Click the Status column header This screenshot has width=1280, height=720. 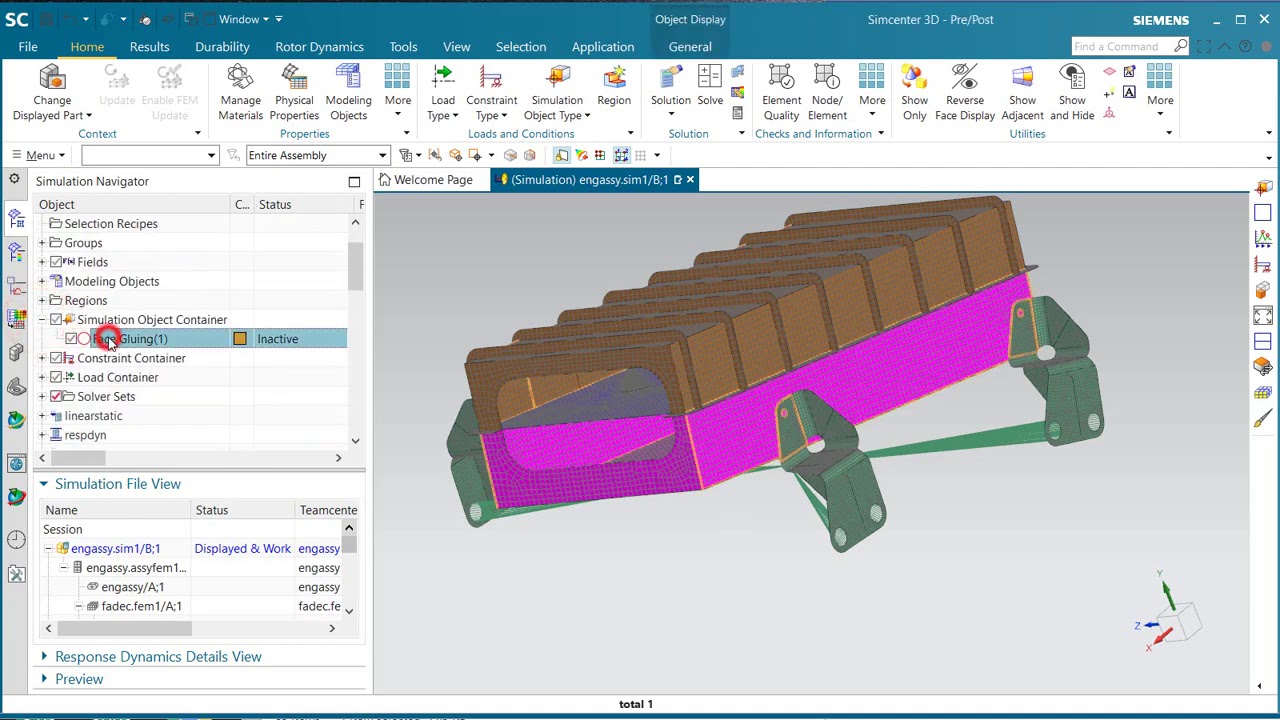point(275,205)
